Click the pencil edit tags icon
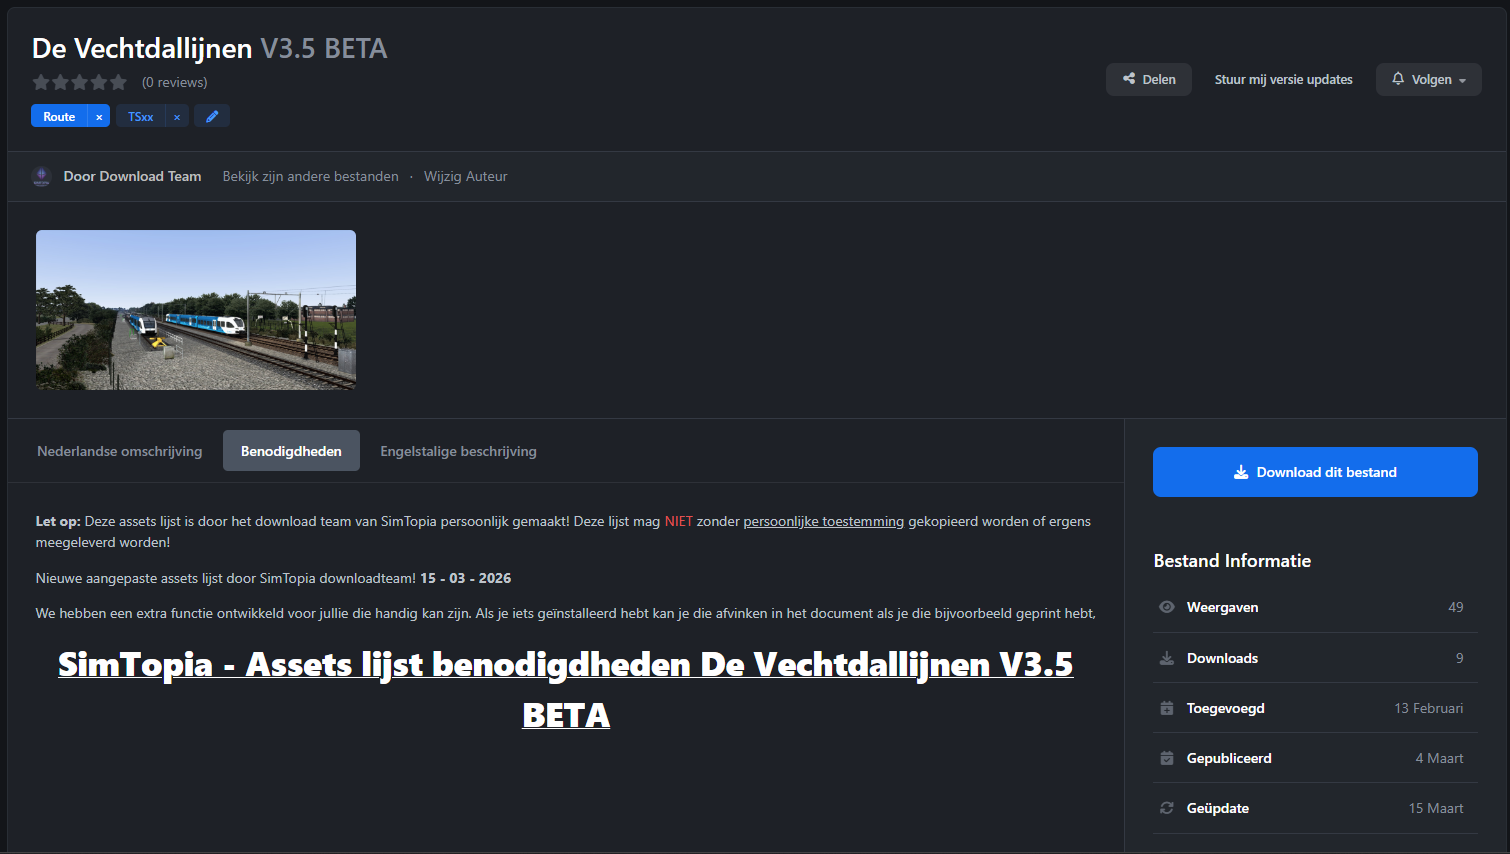The height and width of the screenshot is (854, 1510). [212, 117]
